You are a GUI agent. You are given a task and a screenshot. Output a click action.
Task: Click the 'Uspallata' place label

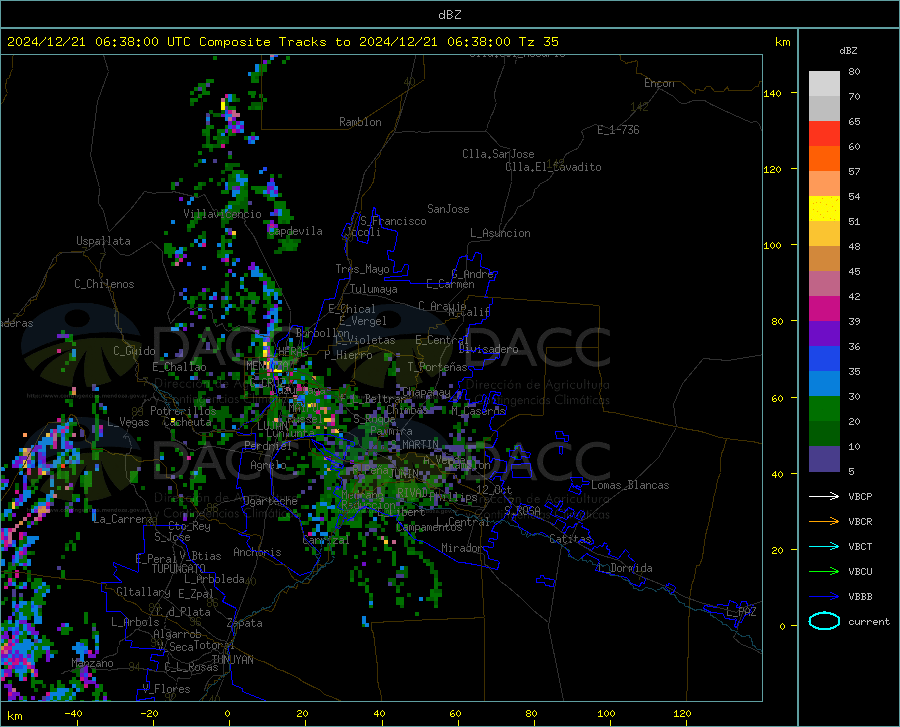[x=103, y=242]
